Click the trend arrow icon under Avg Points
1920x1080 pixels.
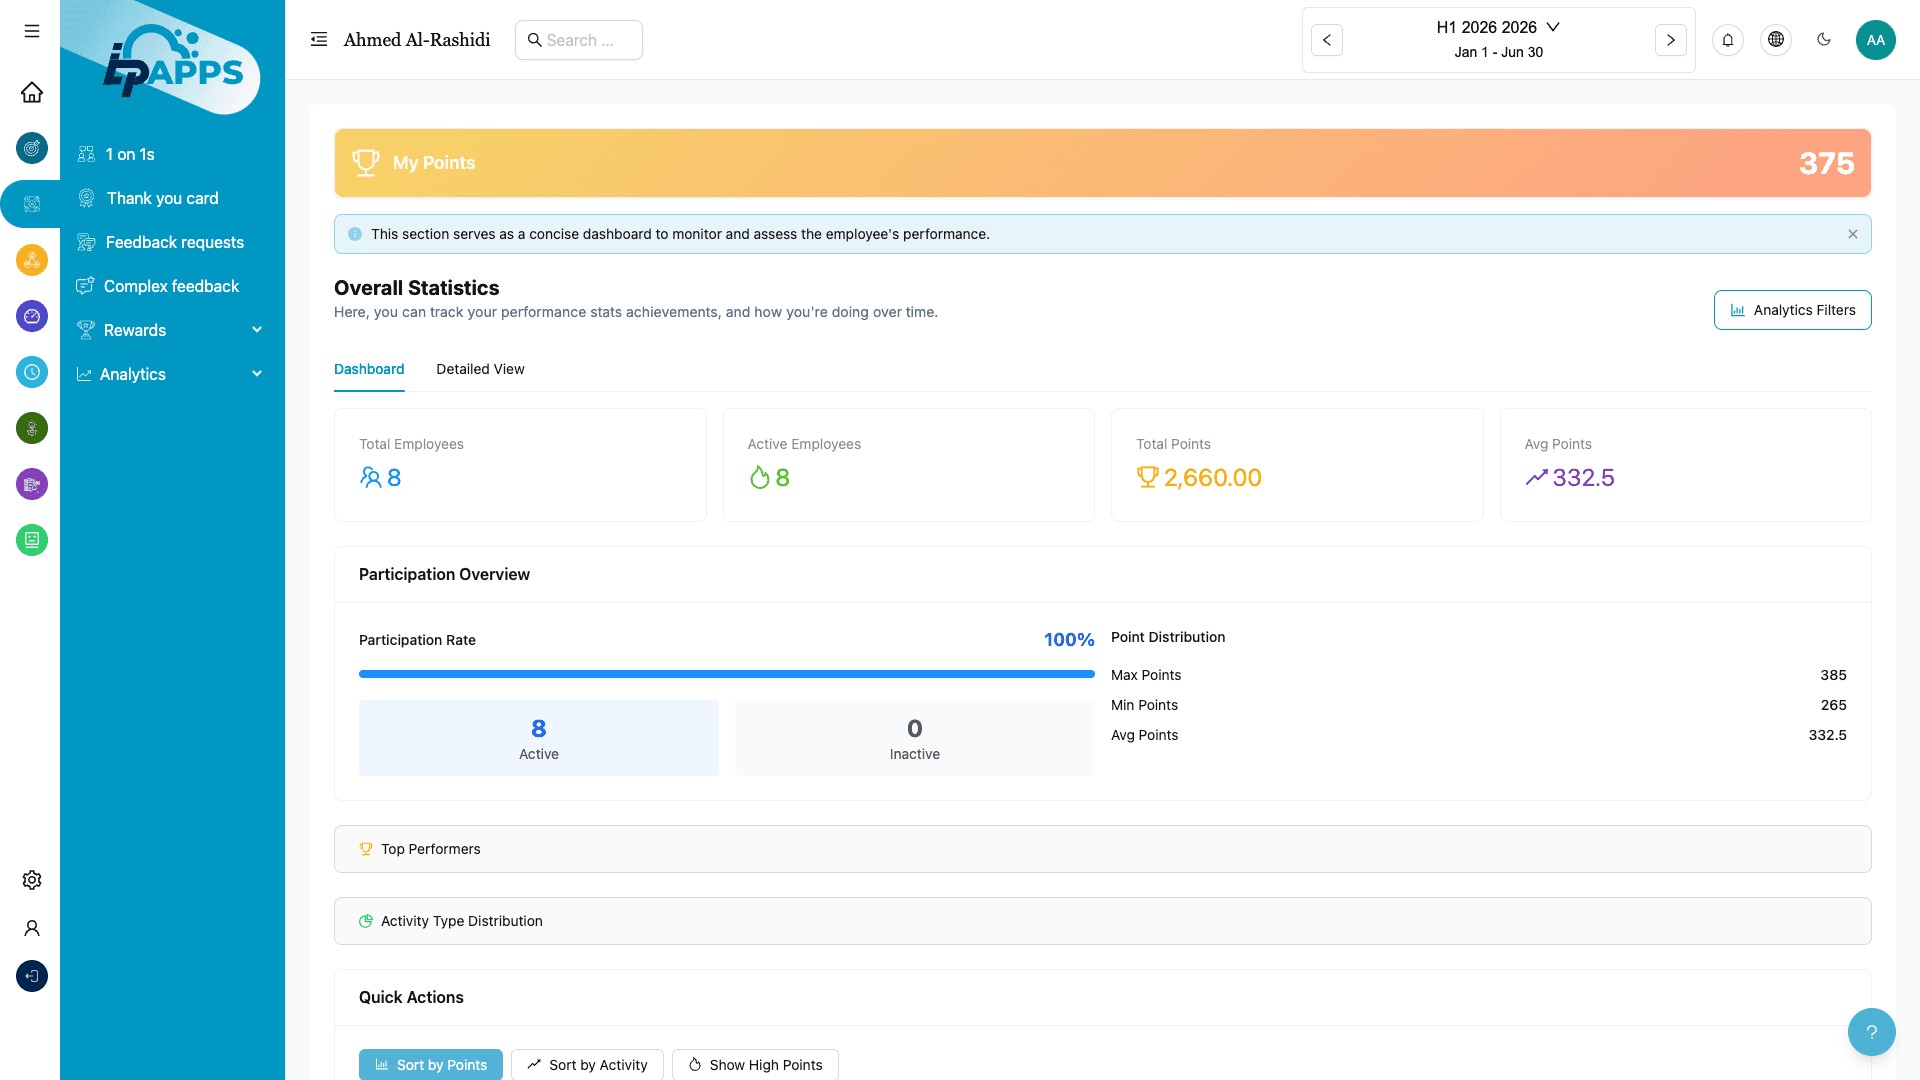point(1537,478)
